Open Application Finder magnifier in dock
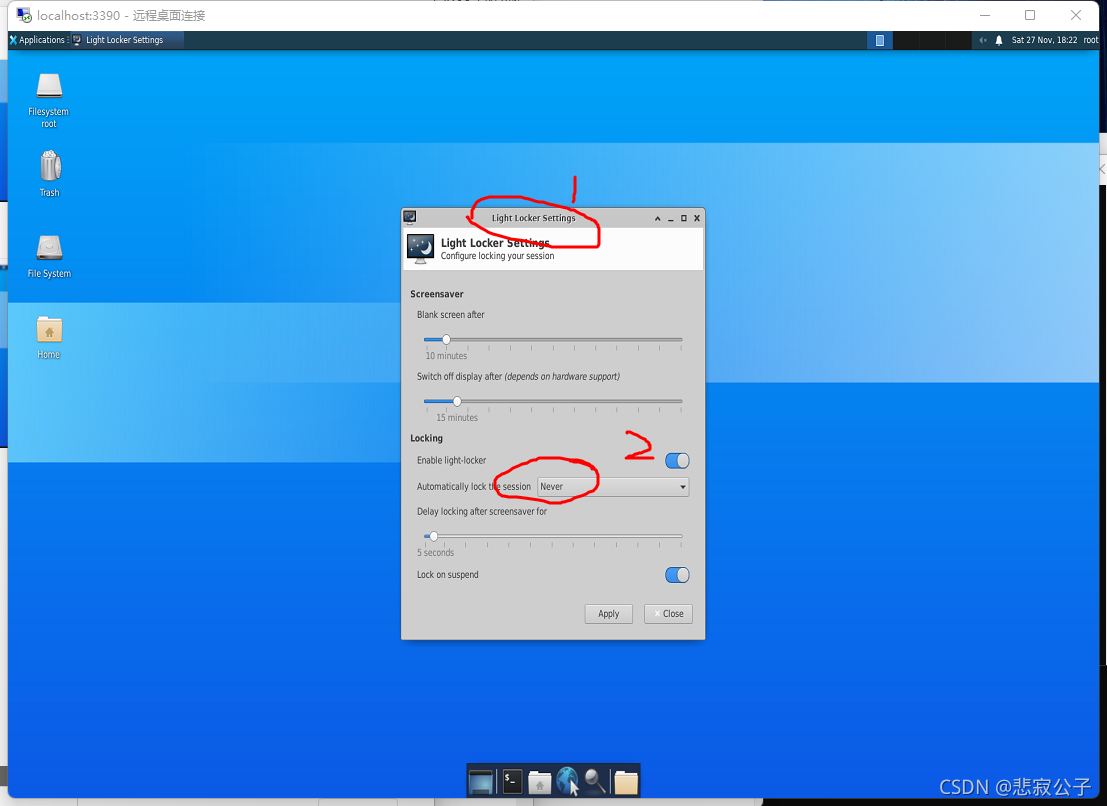Screen dimensions: 1107x806 tap(594, 782)
